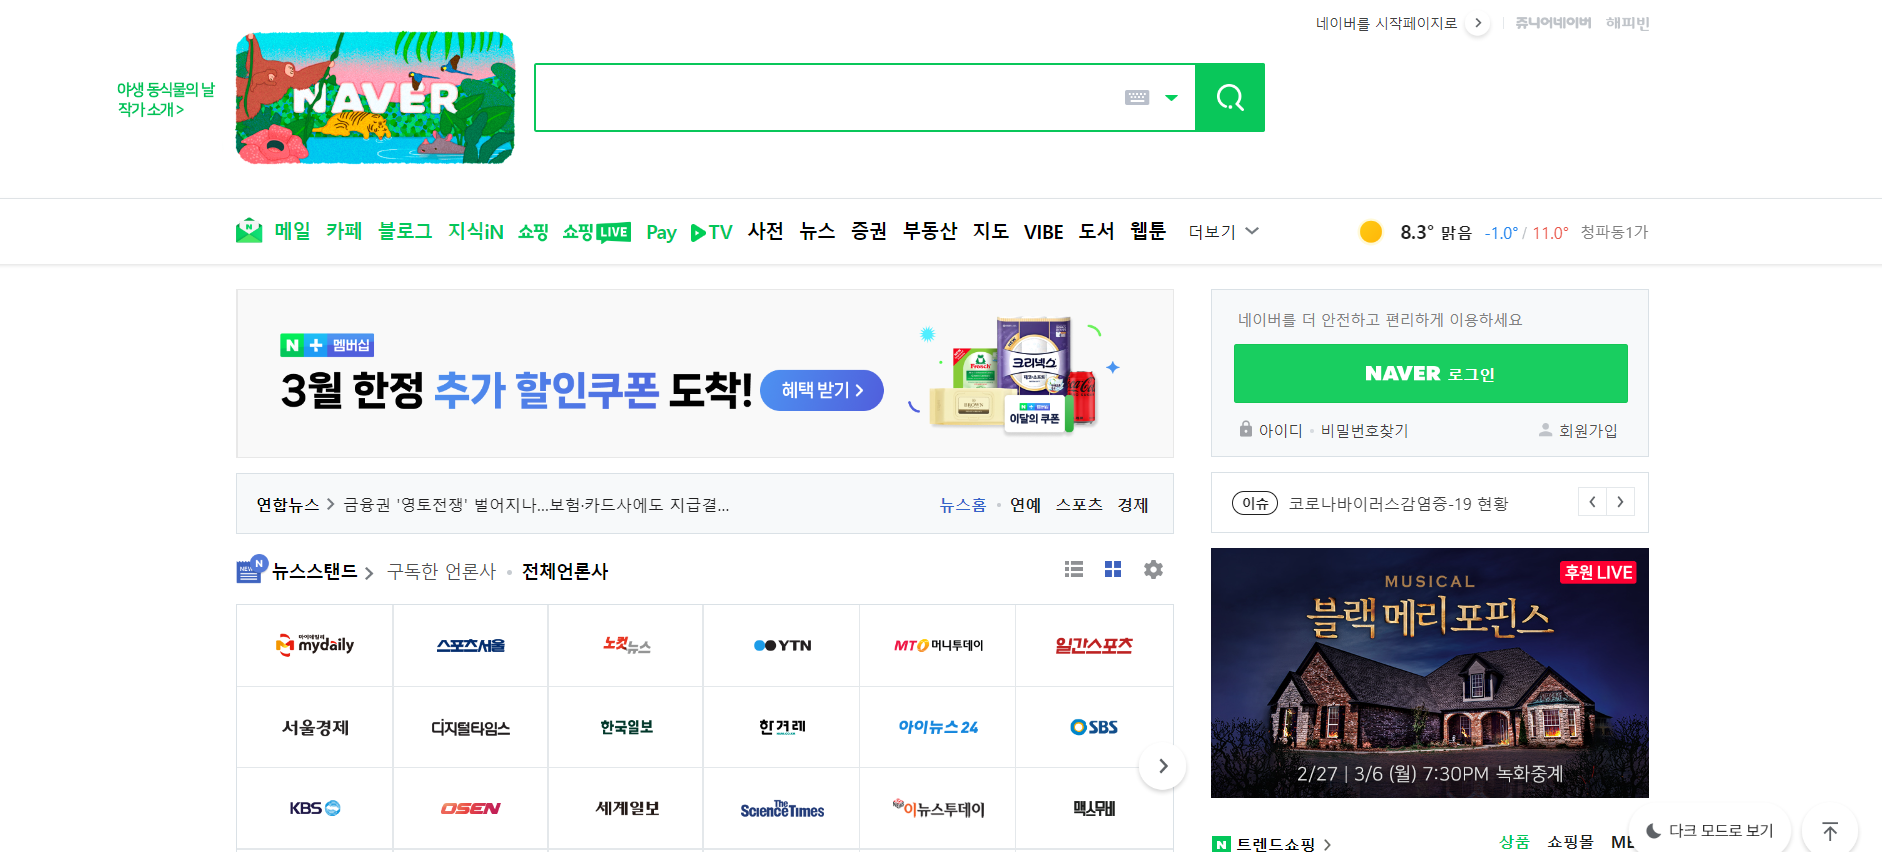Switch newsstand to list view icon
The width and height of the screenshot is (1882, 852).
1074,569
